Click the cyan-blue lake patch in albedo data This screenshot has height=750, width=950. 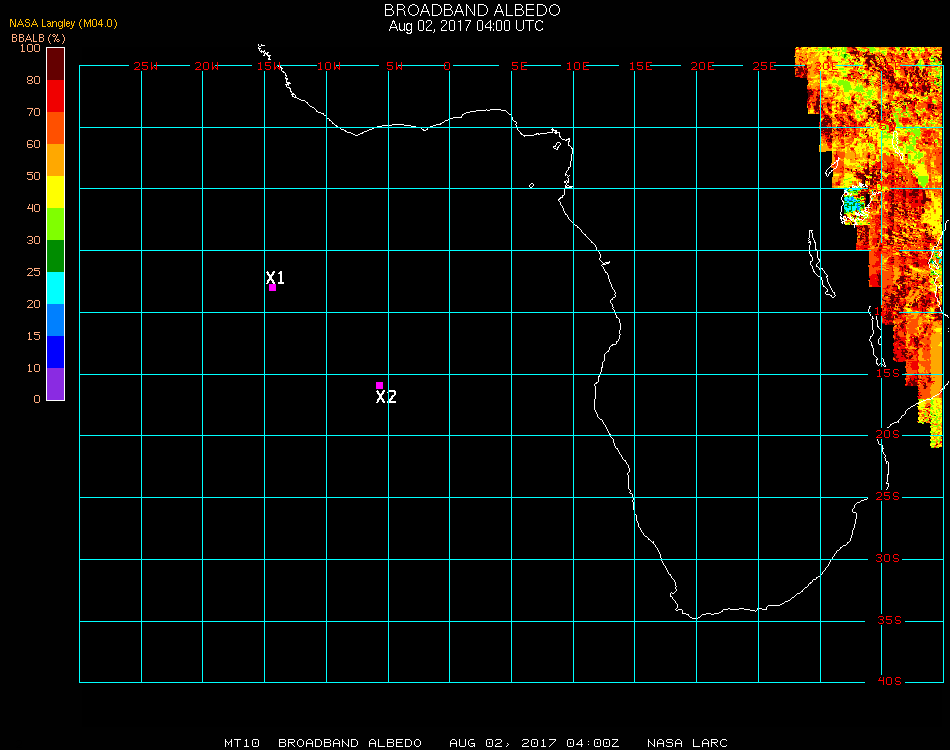(853, 203)
